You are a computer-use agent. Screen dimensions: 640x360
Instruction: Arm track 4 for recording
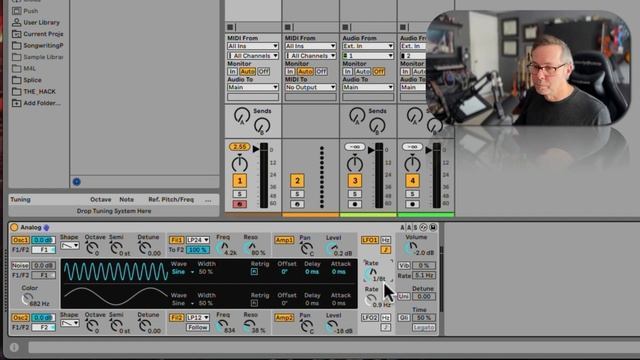[x=412, y=204]
